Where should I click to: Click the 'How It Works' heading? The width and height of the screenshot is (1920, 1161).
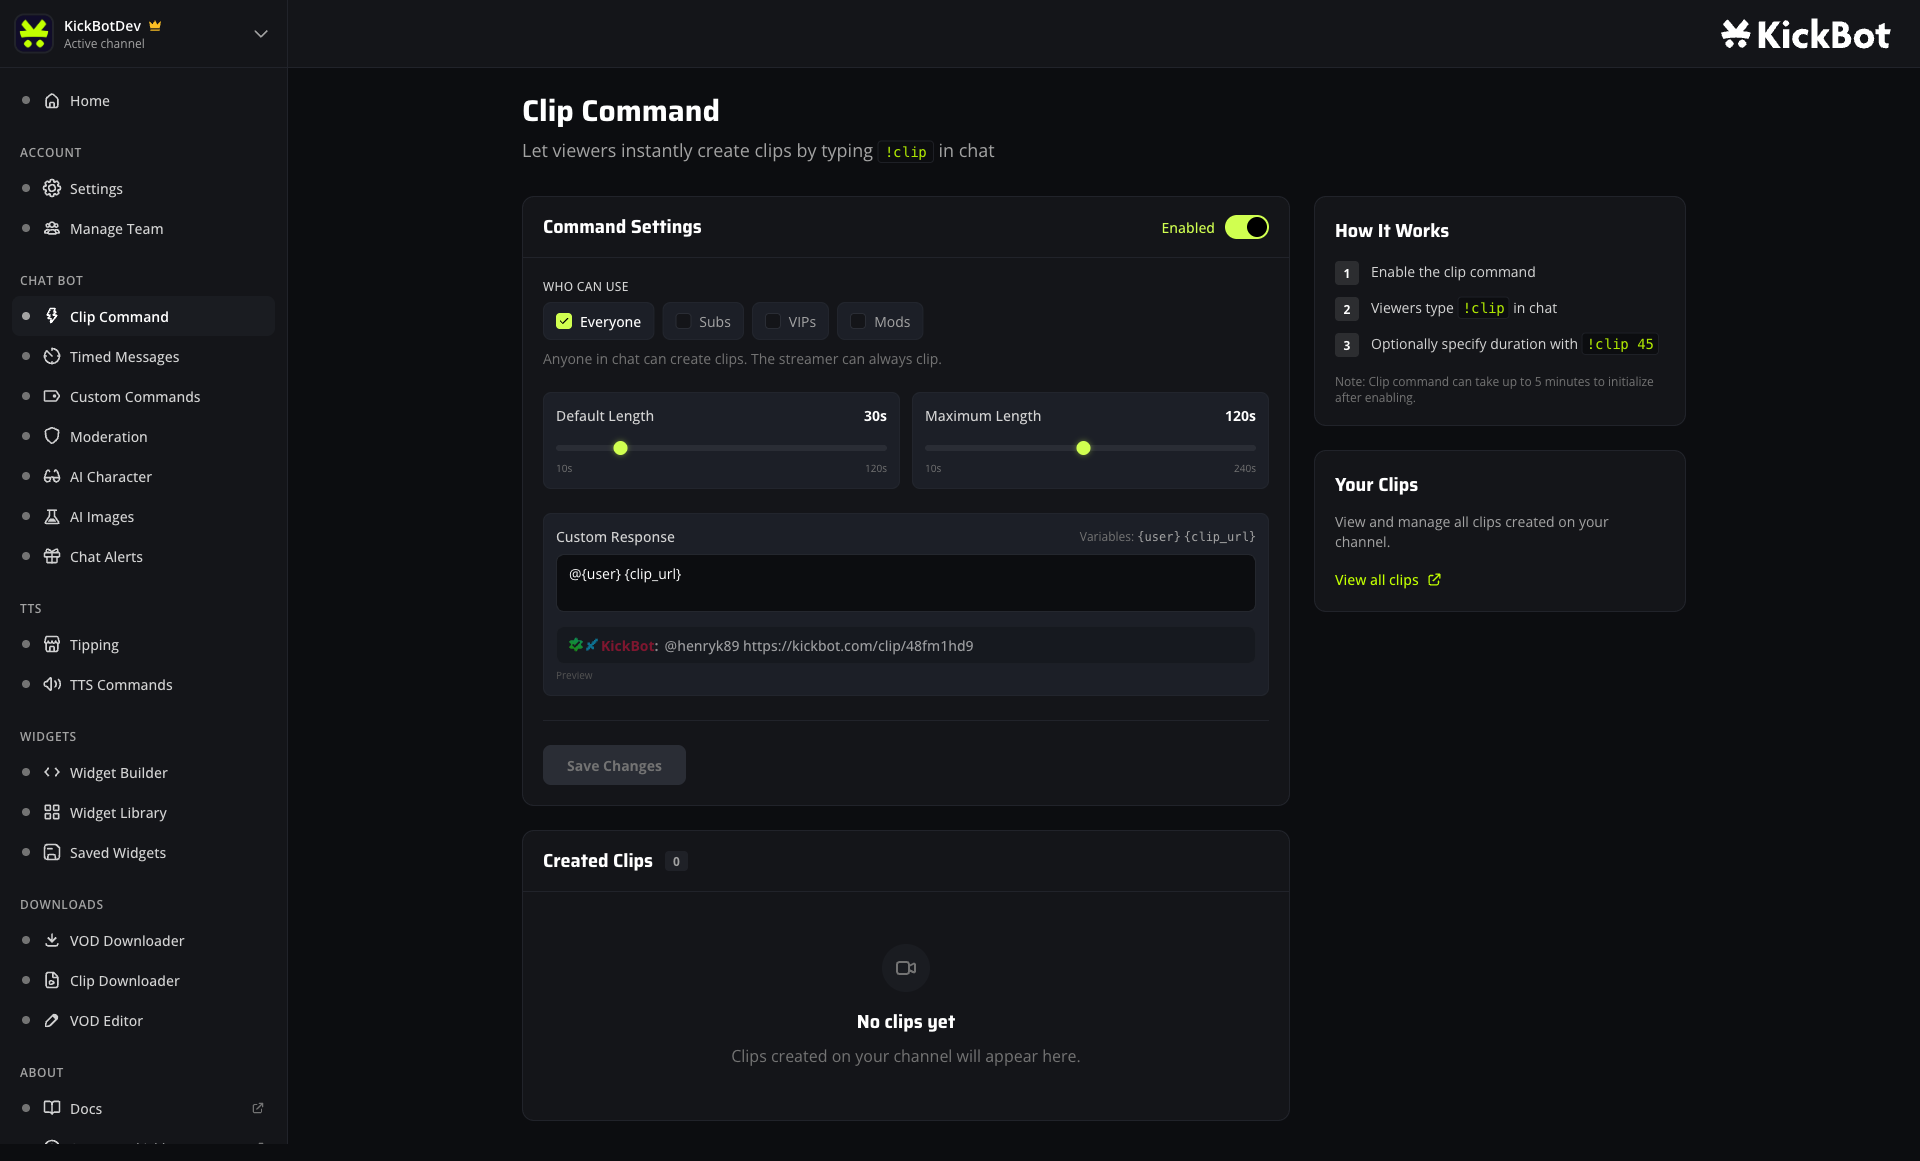pos(1392,231)
